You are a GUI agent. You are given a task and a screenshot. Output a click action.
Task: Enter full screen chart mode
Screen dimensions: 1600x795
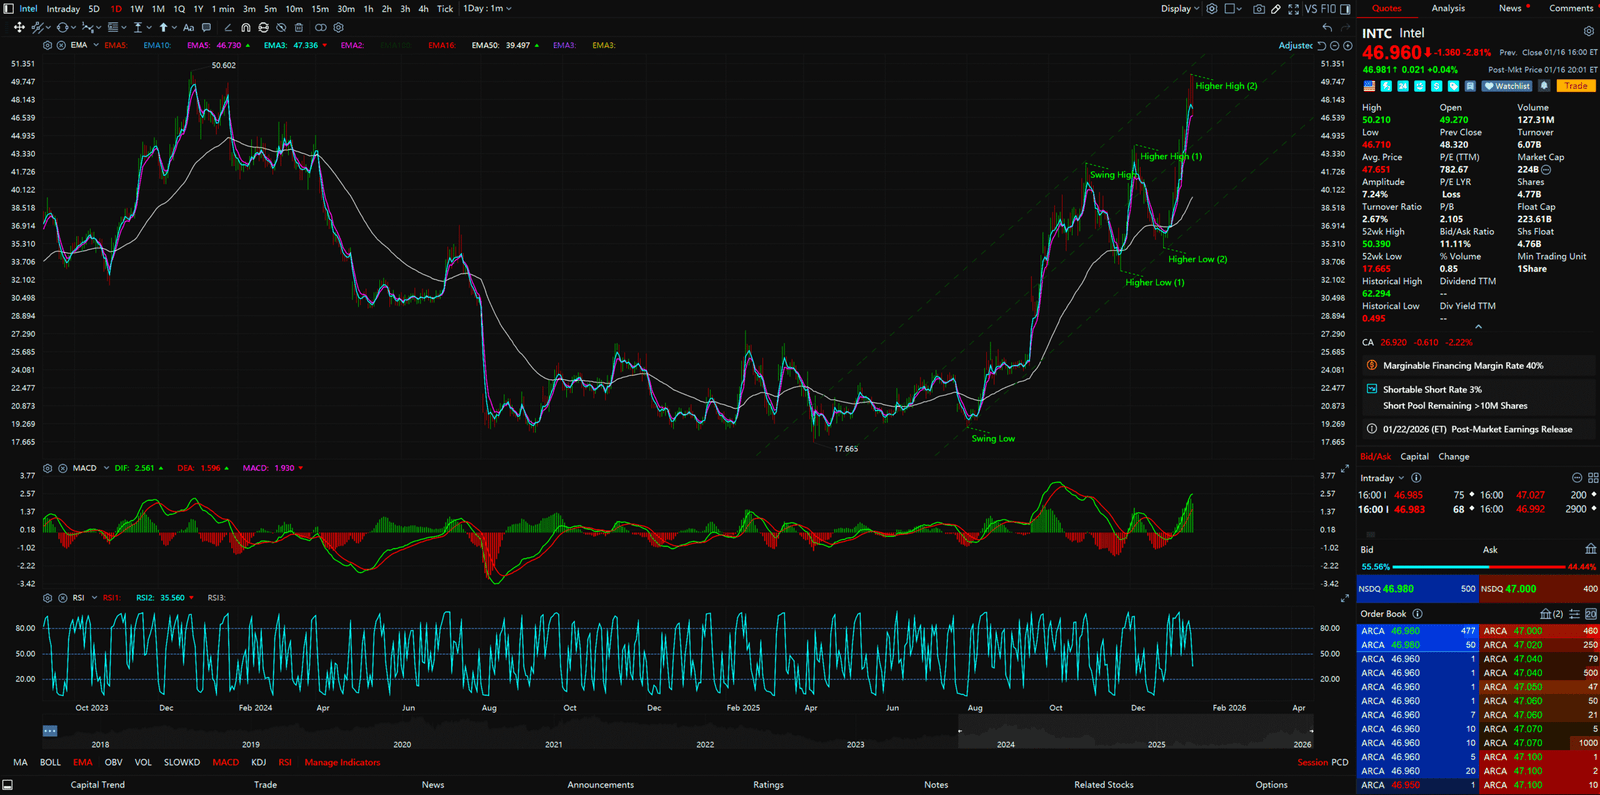pos(1293,9)
